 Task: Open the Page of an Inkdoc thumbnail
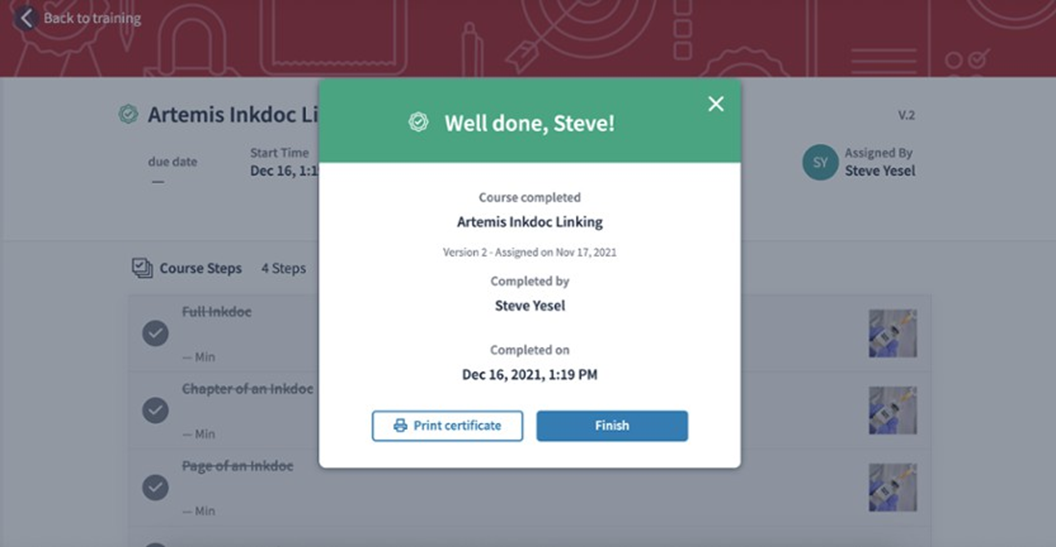click(x=892, y=487)
